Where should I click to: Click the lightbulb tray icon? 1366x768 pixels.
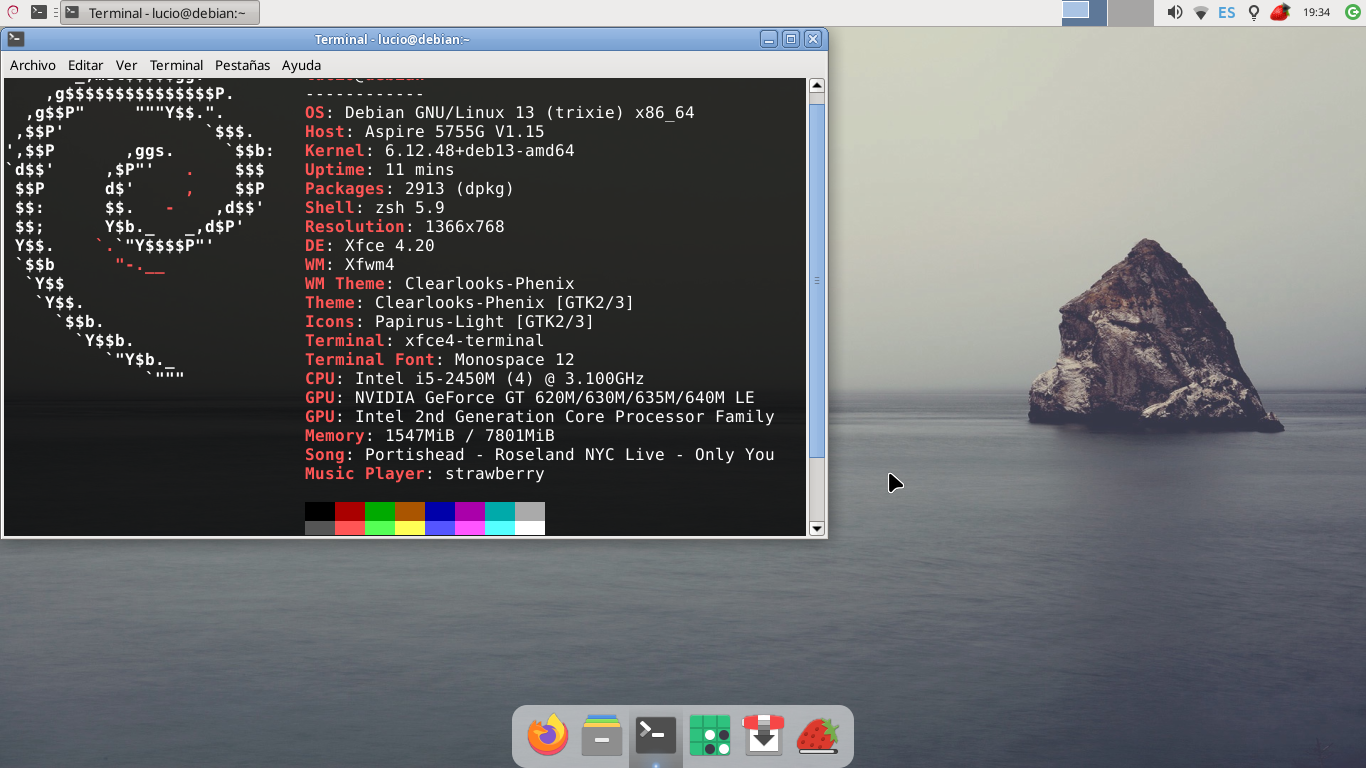click(x=1253, y=12)
